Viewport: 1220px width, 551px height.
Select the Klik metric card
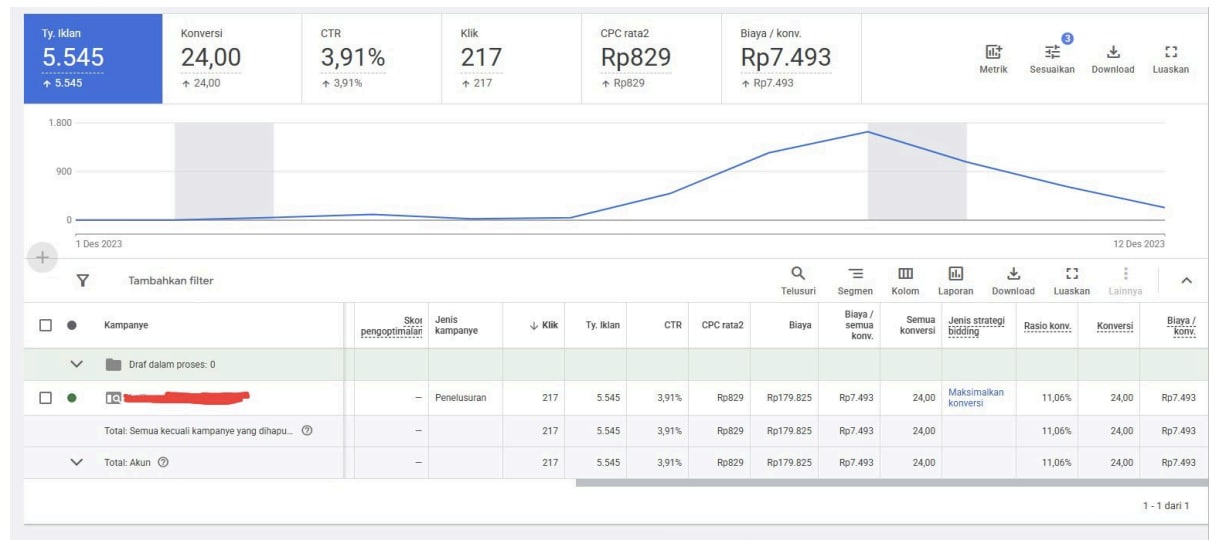(x=511, y=58)
